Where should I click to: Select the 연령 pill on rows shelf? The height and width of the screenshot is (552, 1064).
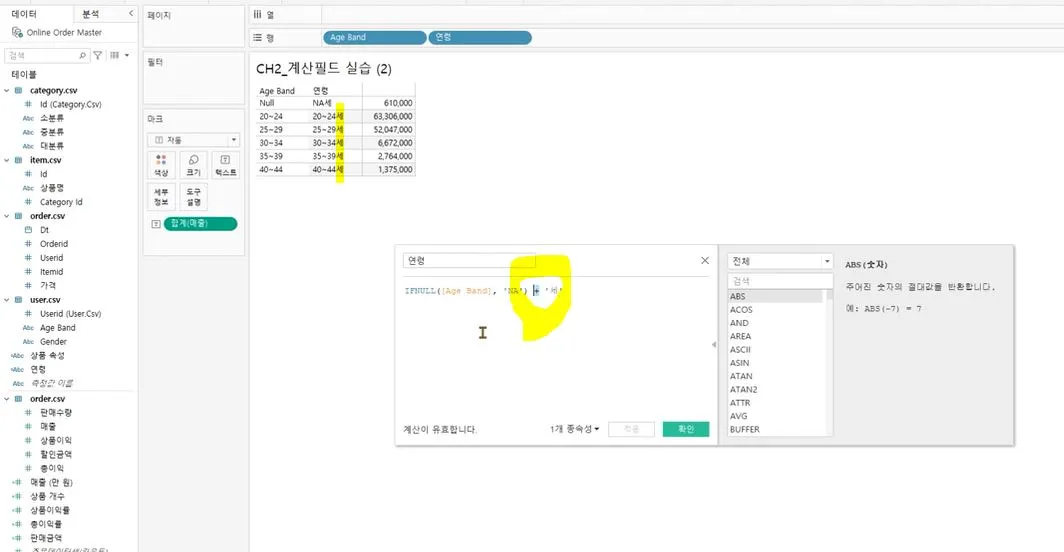click(x=480, y=37)
